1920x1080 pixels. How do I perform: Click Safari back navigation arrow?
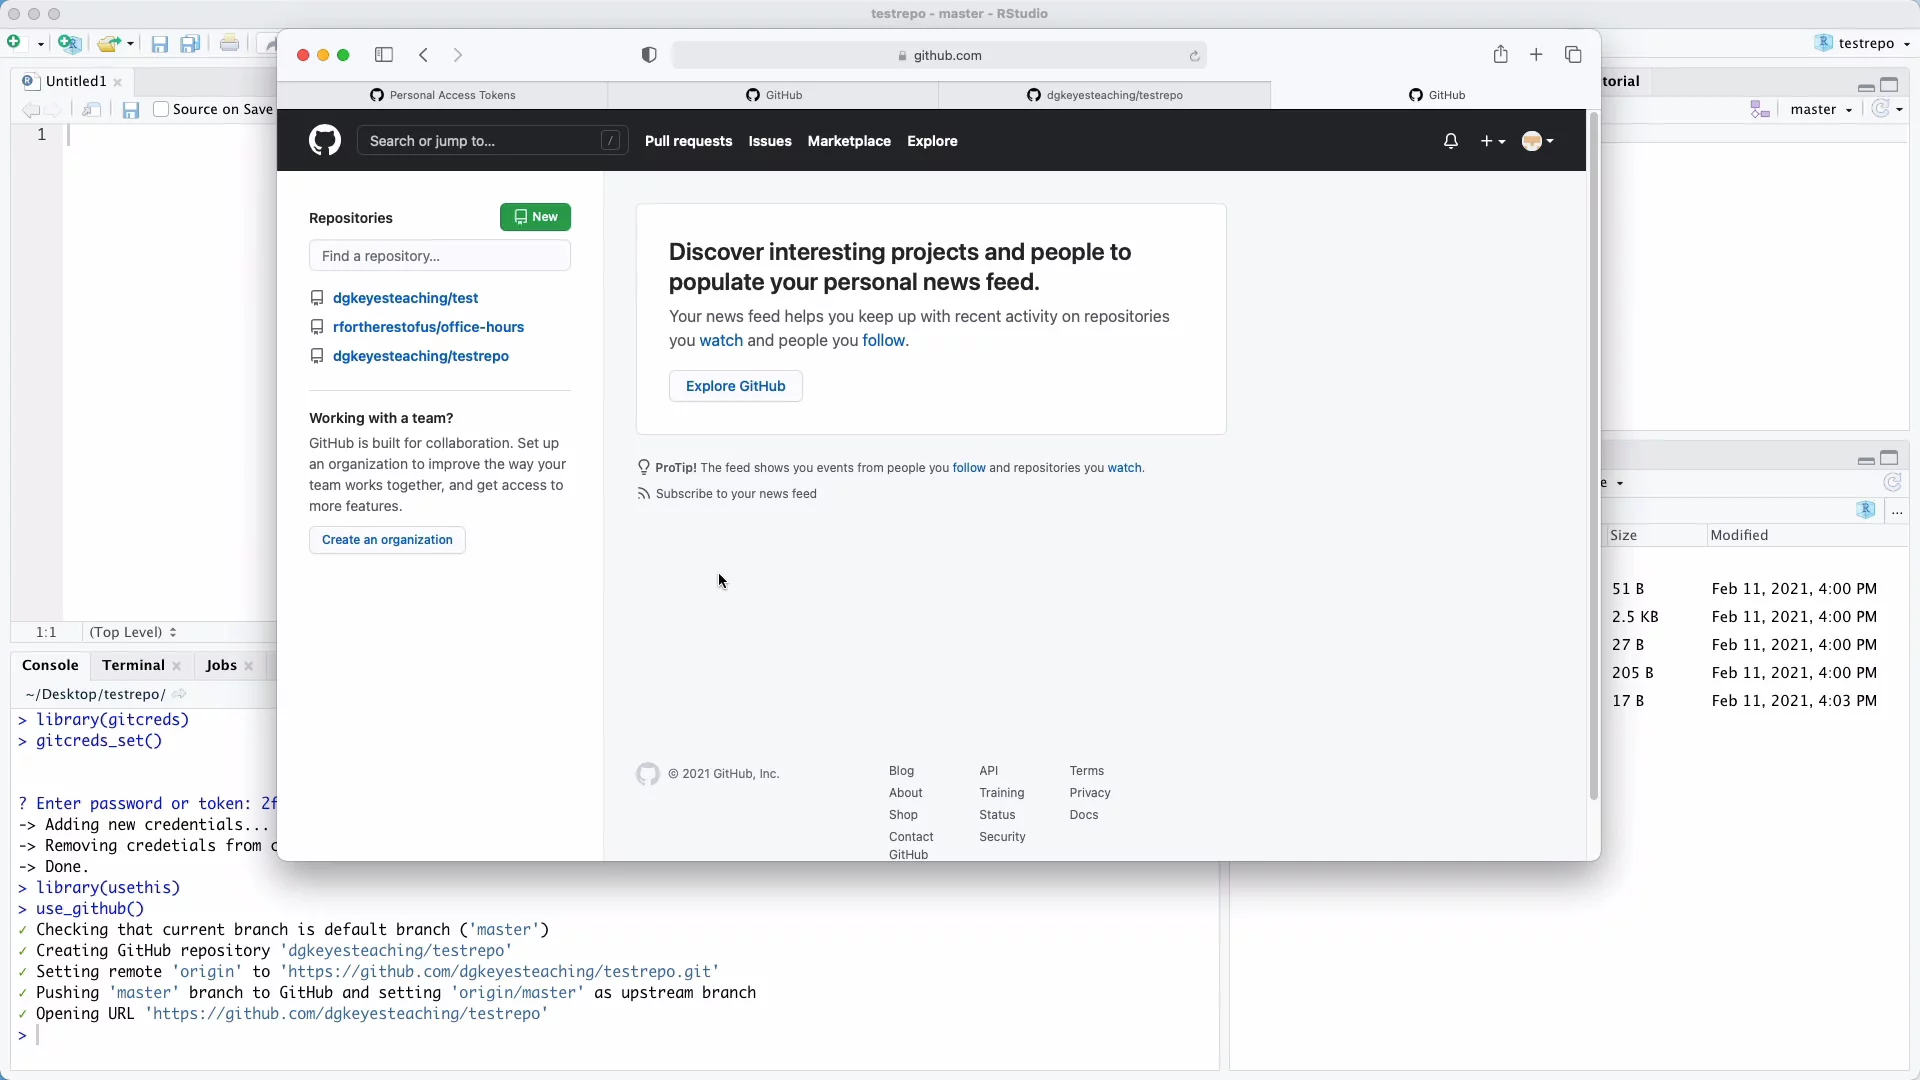click(424, 55)
